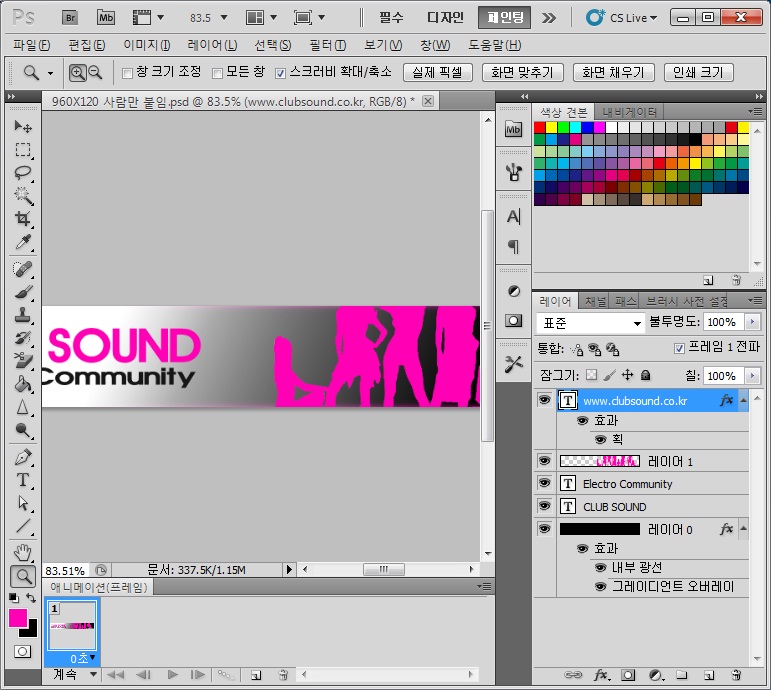
Task: Select the Lasso tool
Action: click(x=23, y=173)
